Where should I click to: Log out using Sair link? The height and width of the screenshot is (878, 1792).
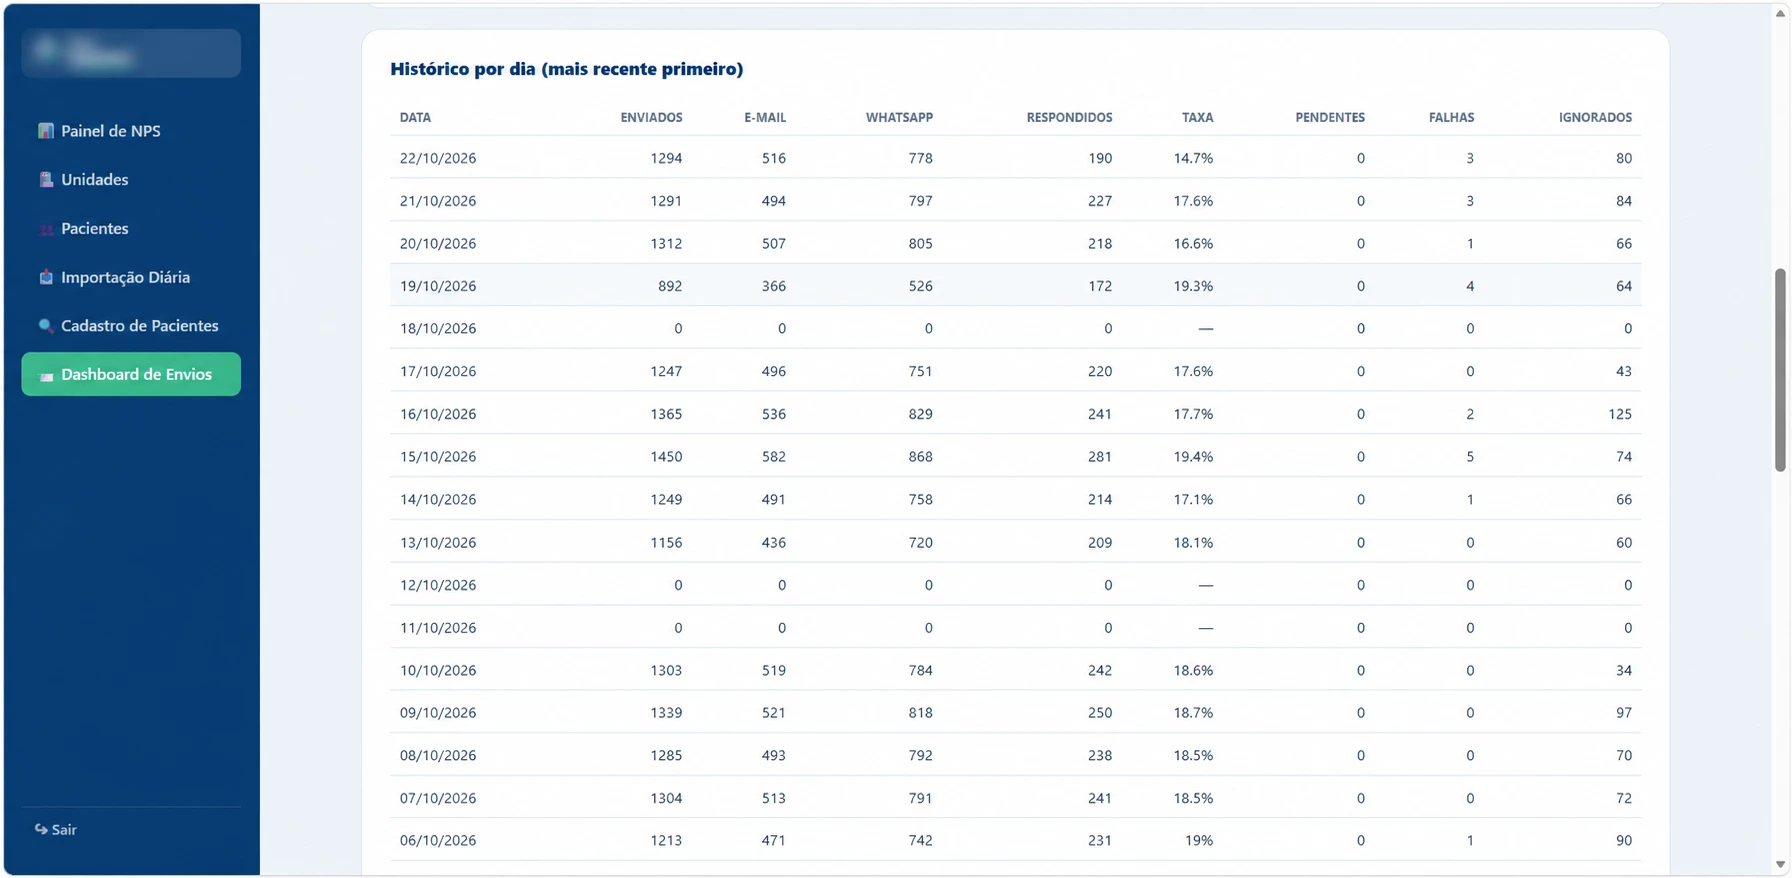56,829
